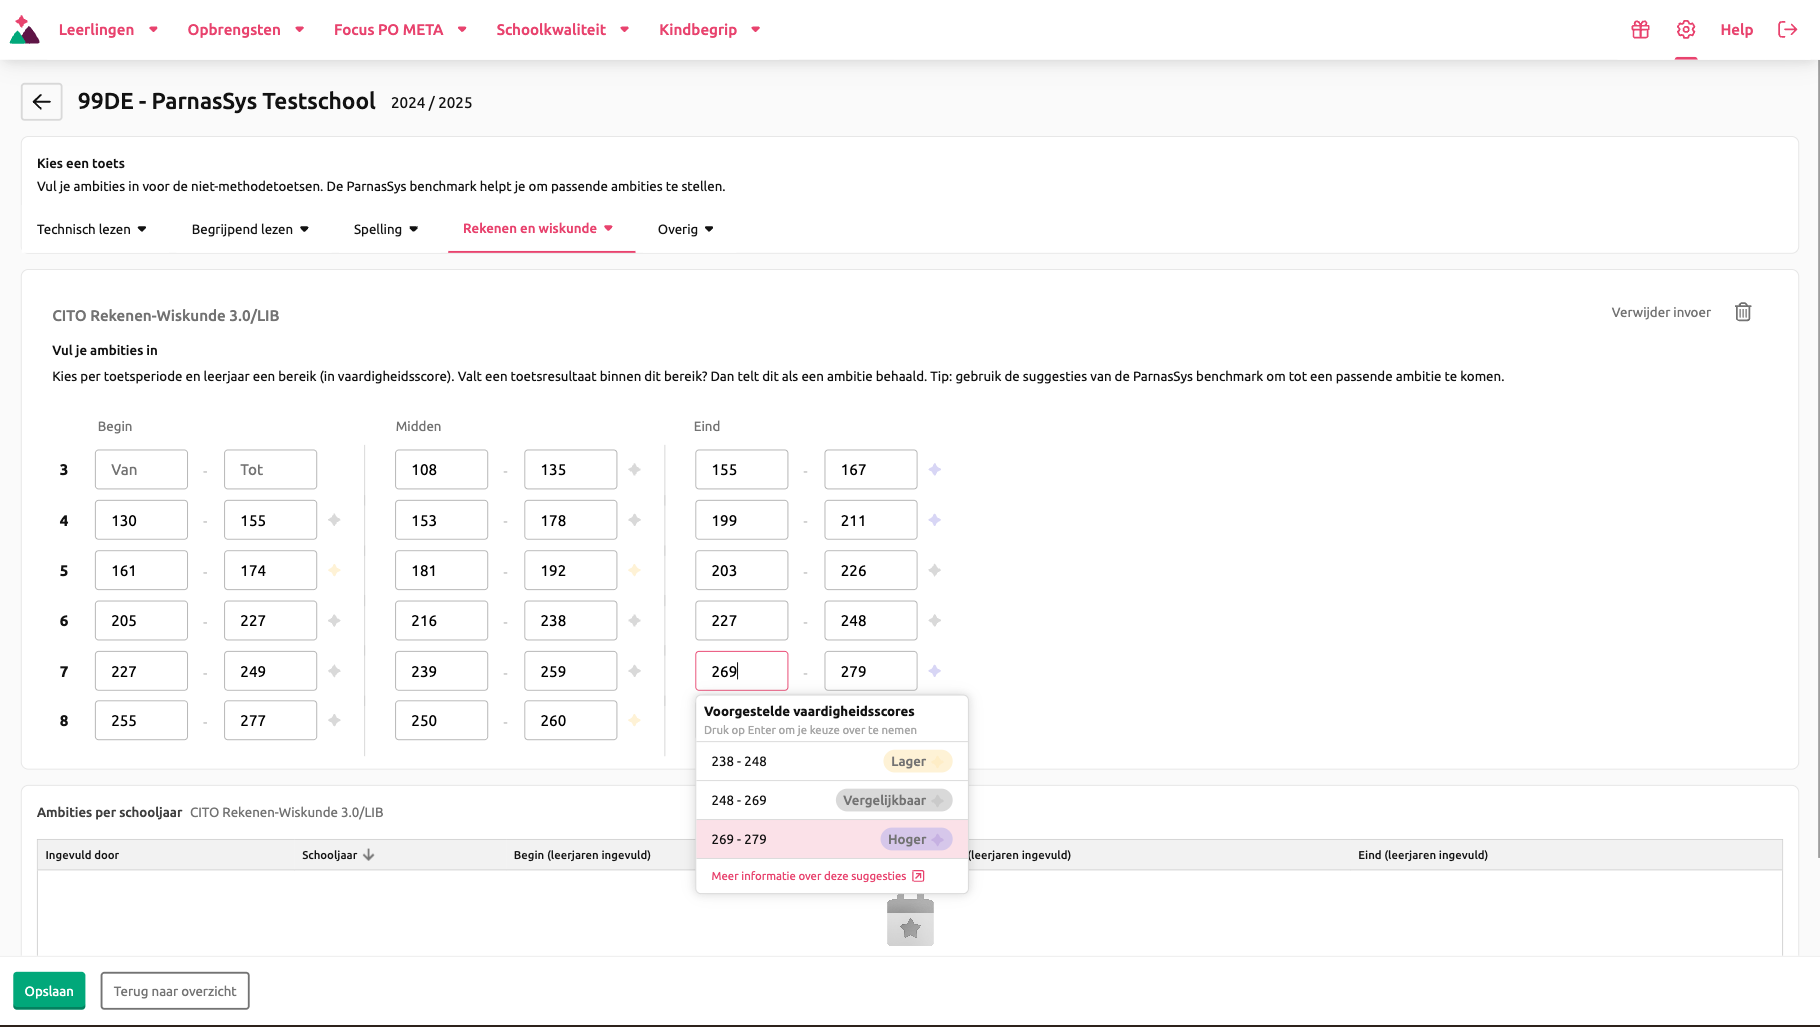Click the ParnasSys logo icon
1820x1027 pixels.
[24, 30]
